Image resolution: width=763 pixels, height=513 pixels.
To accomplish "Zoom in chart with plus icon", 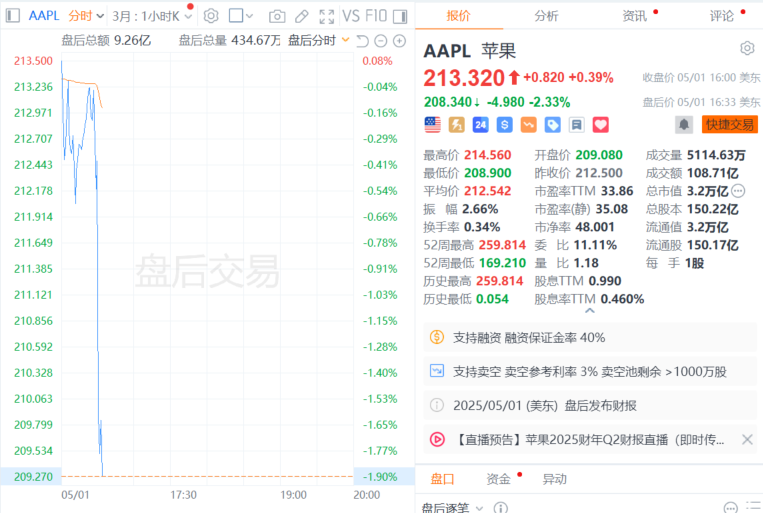I will tap(399, 40).
